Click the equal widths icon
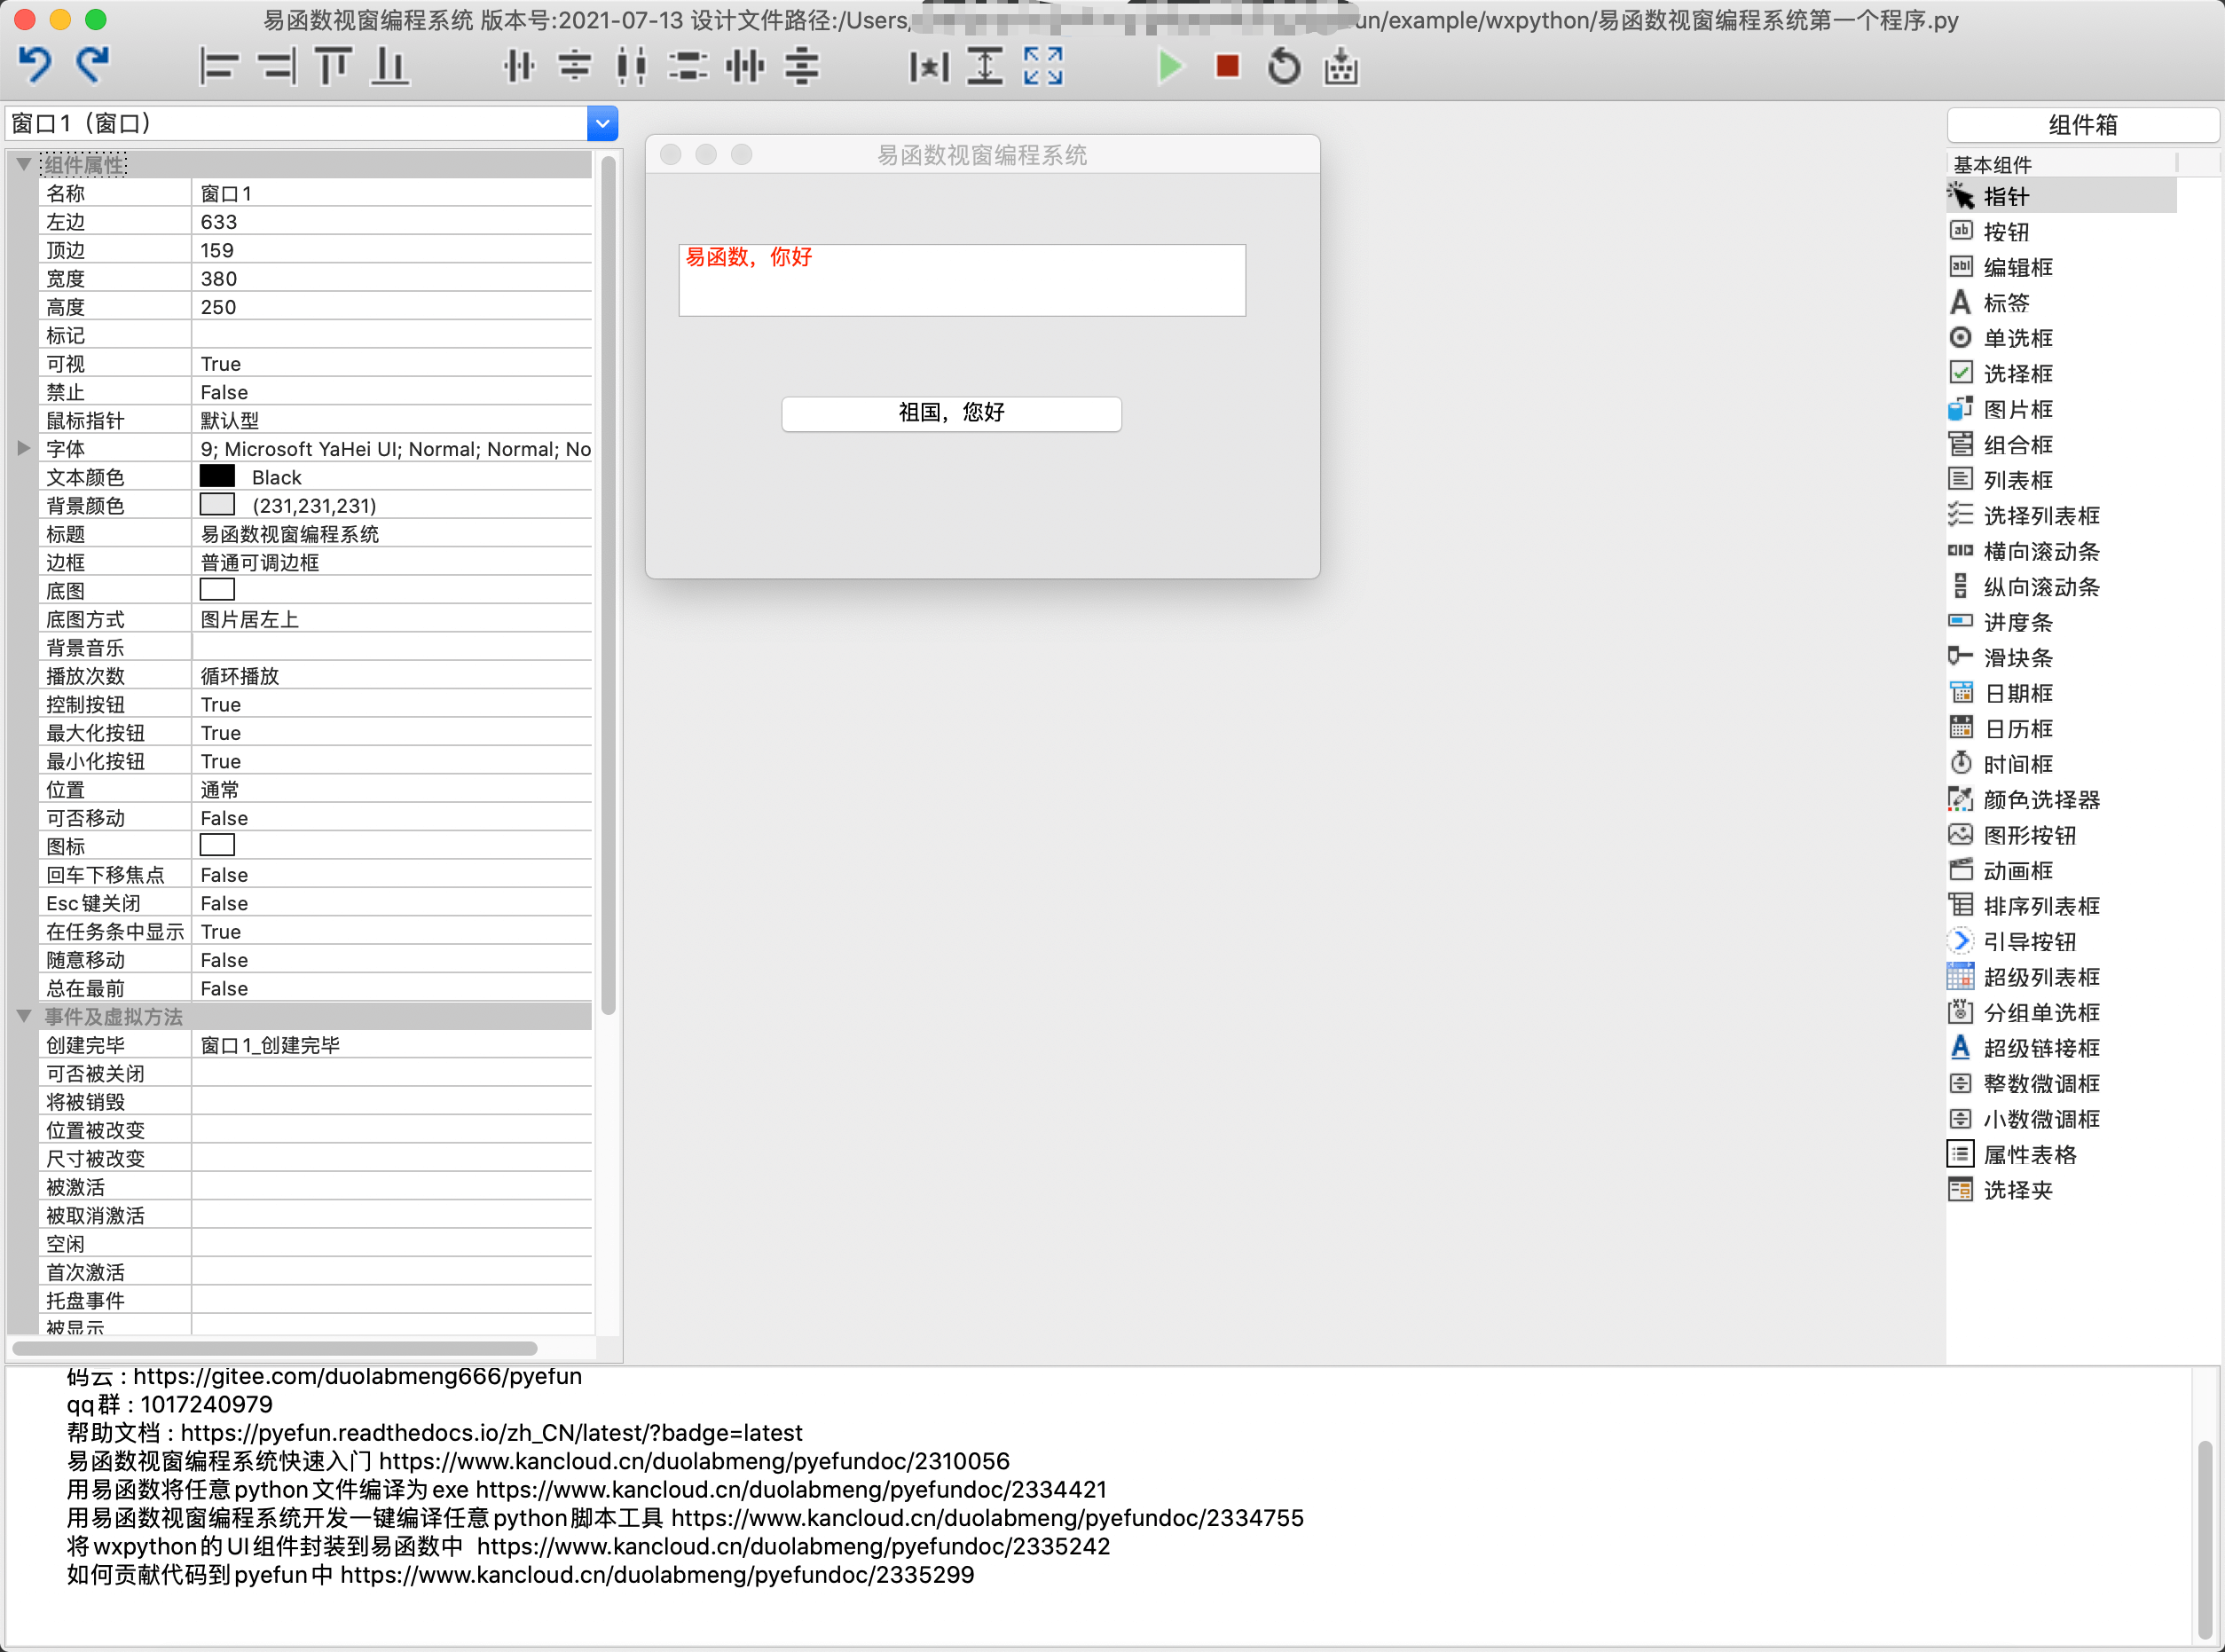The height and width of the screenshot is (1652, 2225). tap(631, 67)
